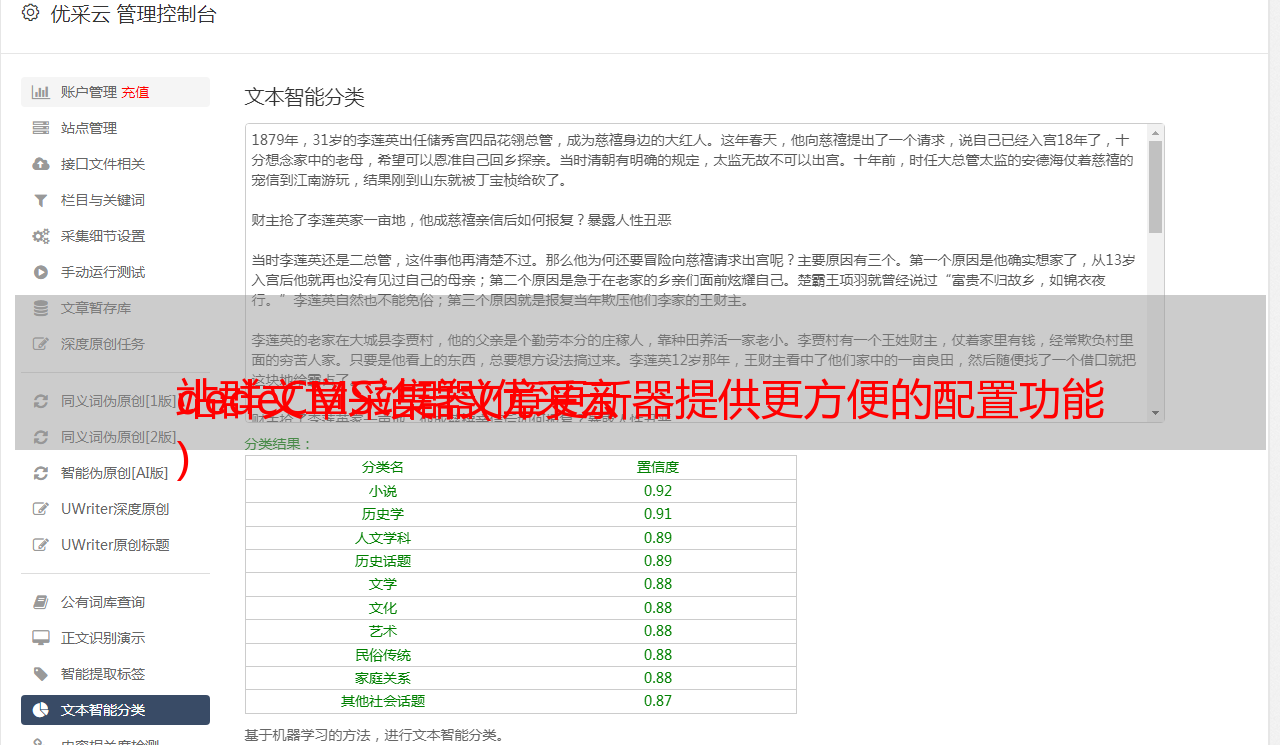Screen dimensions: 1280x745
Task: Click the 人文学科 classification cell
Action: tap(383, 538)
